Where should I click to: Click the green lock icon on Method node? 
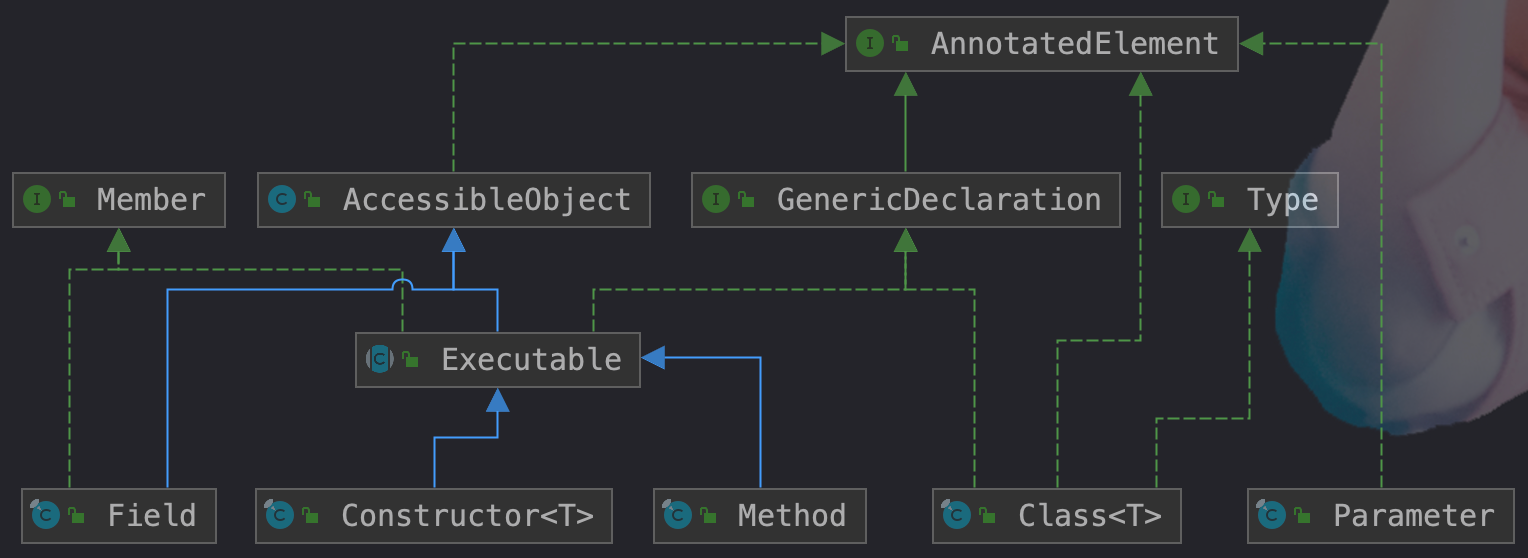click(x=708, y=516)
